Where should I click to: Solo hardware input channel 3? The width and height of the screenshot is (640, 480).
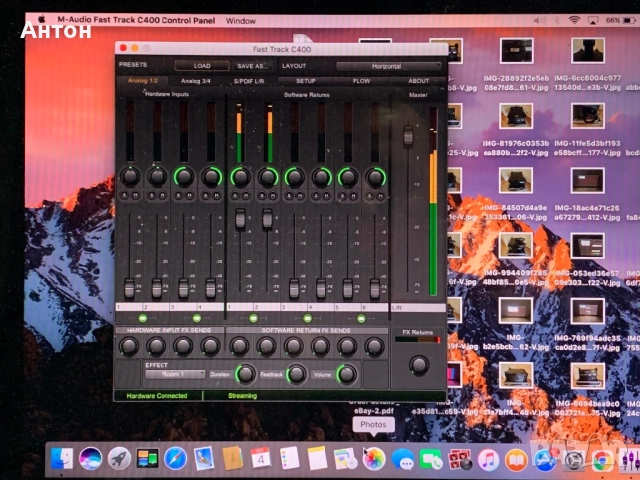pos(178,196)
